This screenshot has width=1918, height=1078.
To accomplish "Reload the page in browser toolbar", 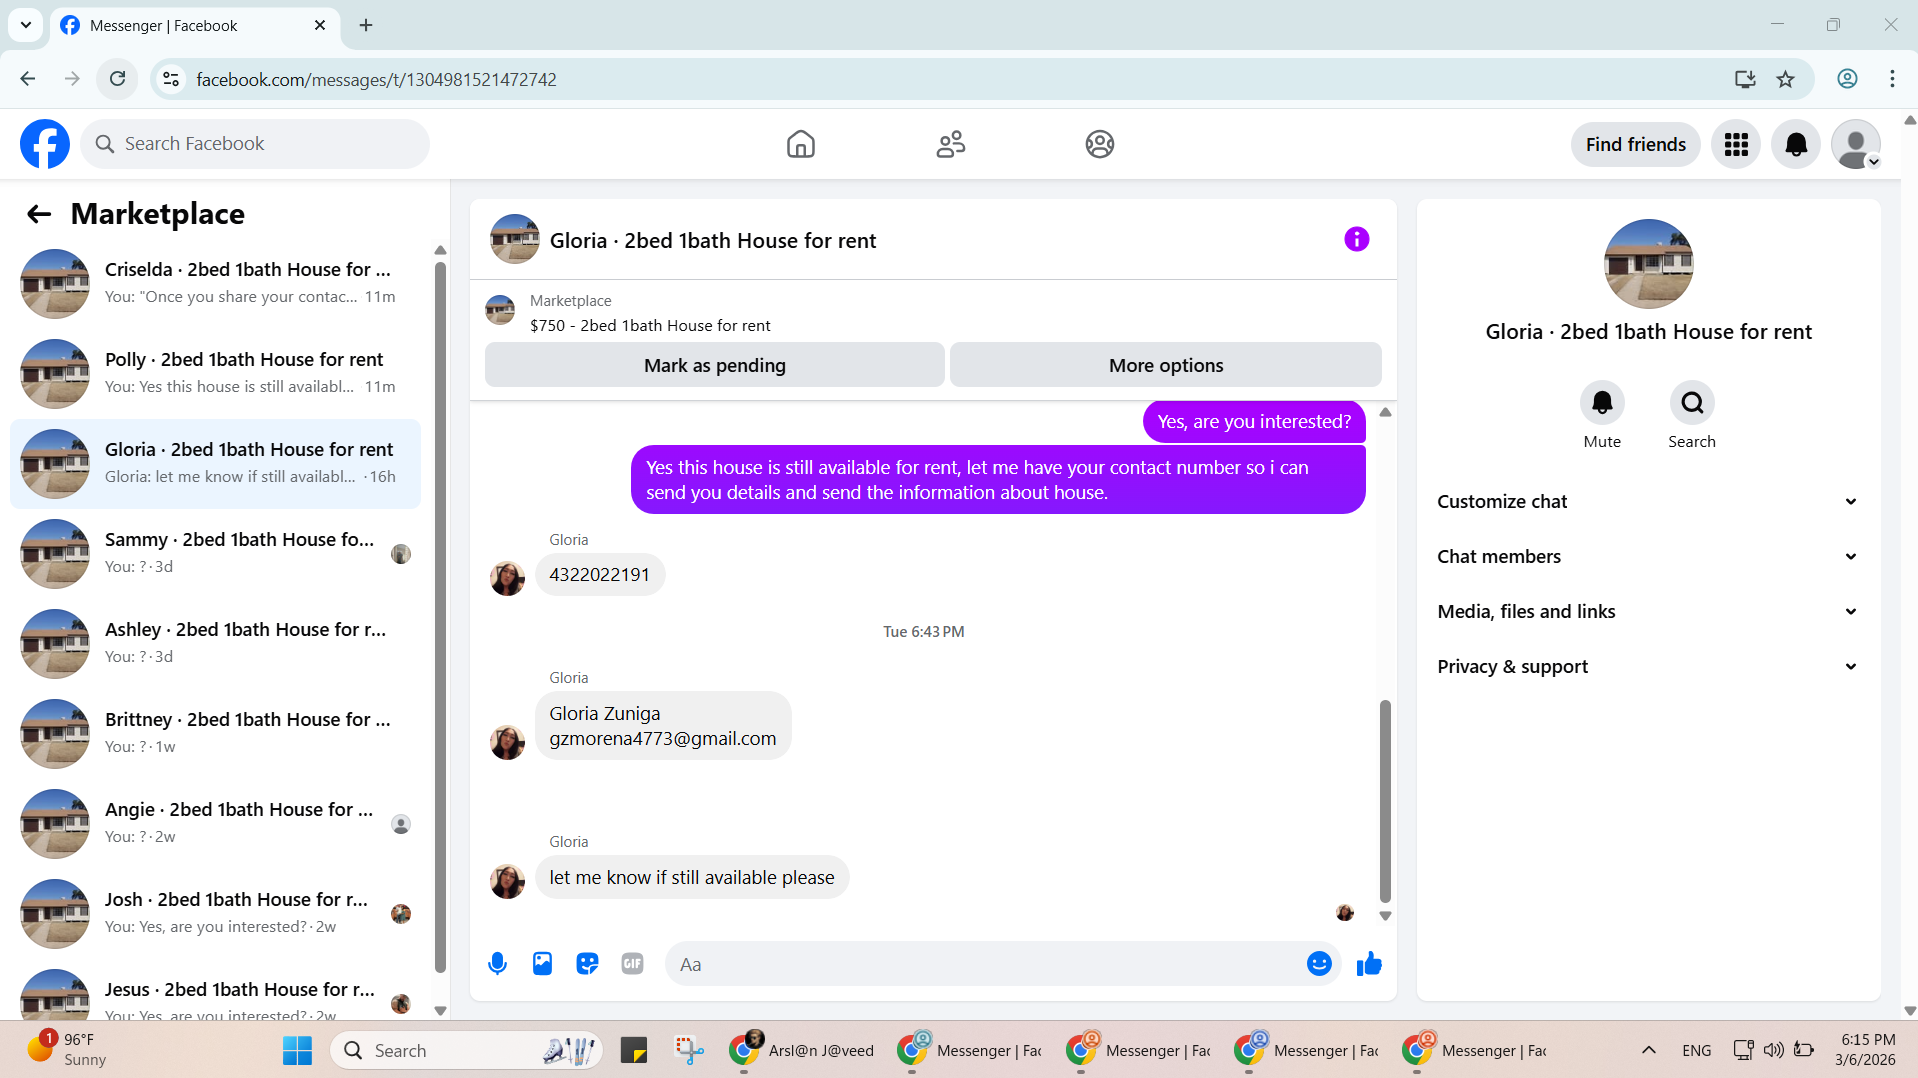I will click(x=117, y=79).
